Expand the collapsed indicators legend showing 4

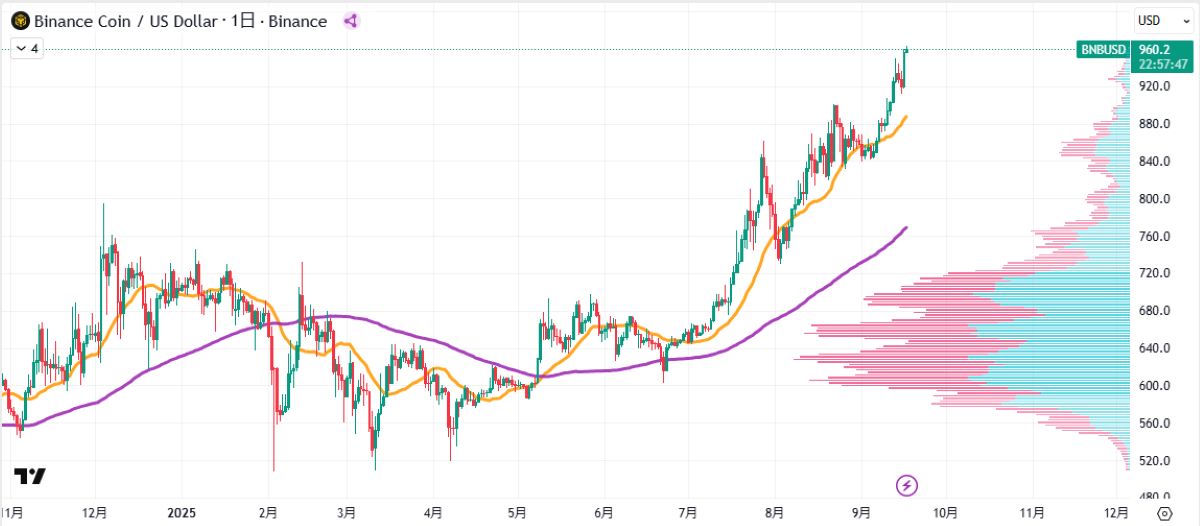coord(27,48)
